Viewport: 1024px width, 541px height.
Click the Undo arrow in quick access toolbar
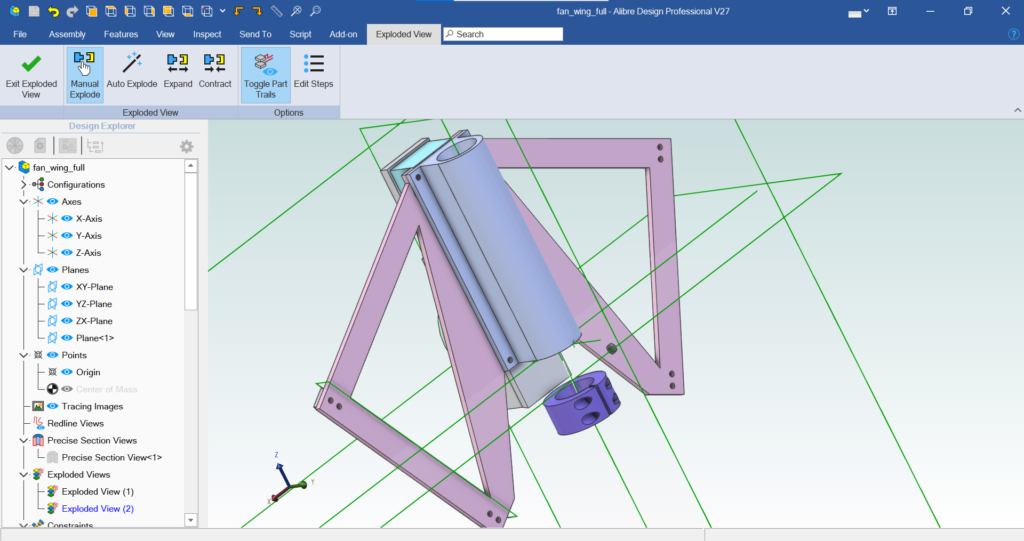click(53, 11)
